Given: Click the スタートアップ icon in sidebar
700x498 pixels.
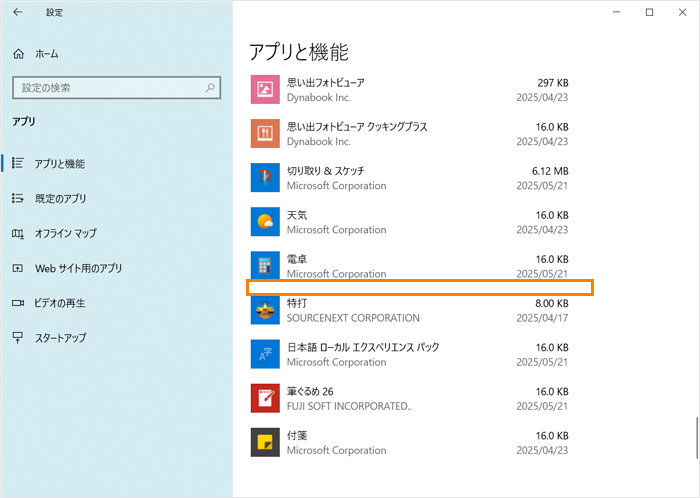Looking at the screenshot, I should pos(17,338).
